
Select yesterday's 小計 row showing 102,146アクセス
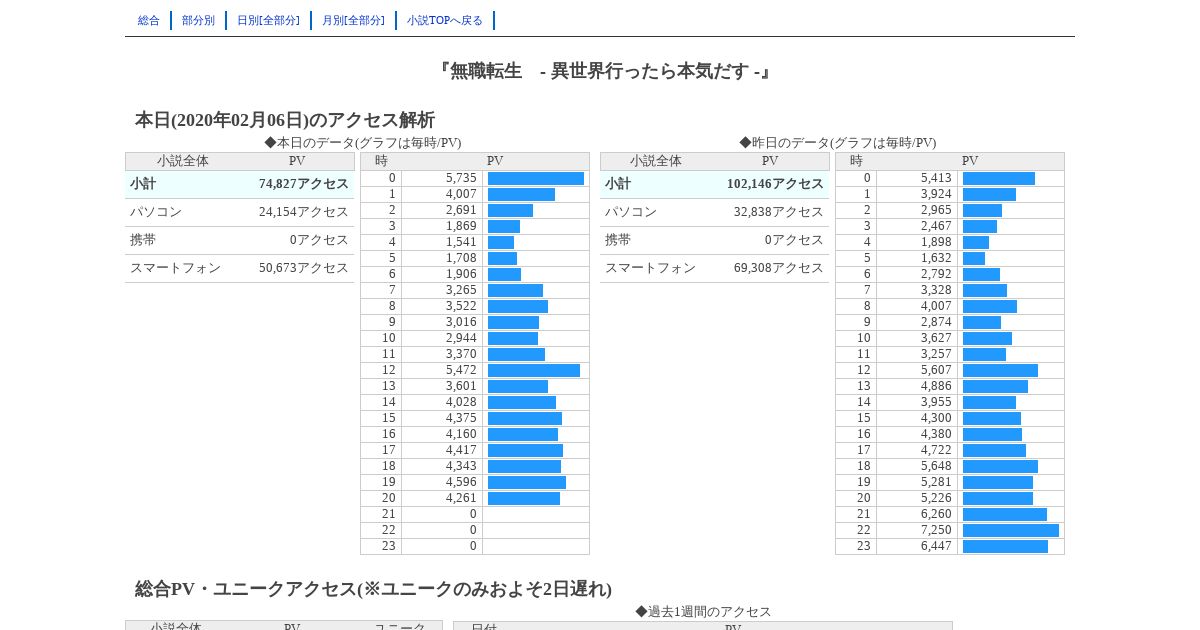(715, 185)
